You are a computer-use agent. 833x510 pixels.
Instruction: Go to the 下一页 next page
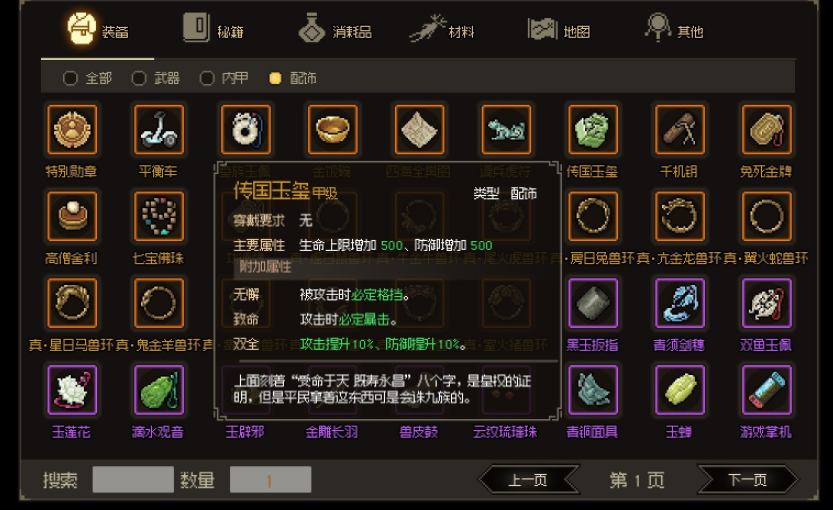point(747,480)
